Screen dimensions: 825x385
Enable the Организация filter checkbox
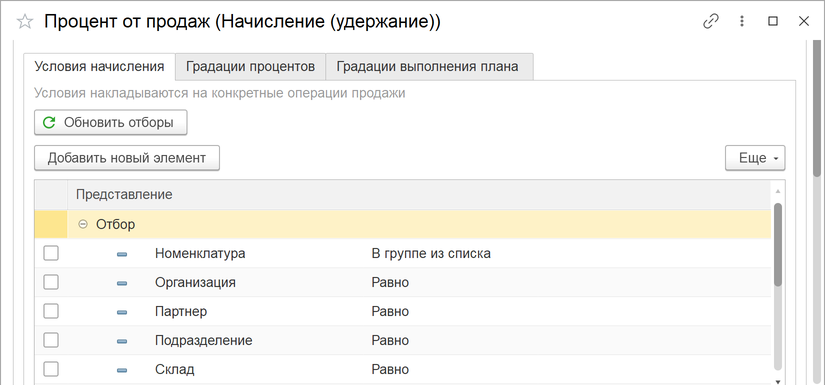pyautogui.click(x=51, y=282)
